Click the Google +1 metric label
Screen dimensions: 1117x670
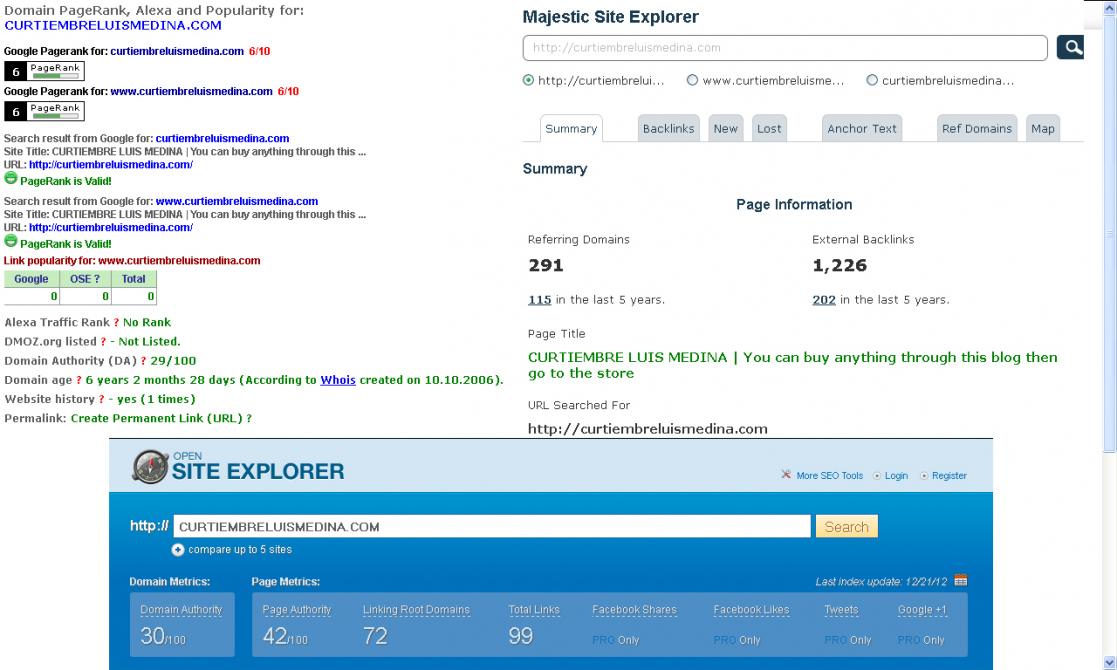point(922,610)
